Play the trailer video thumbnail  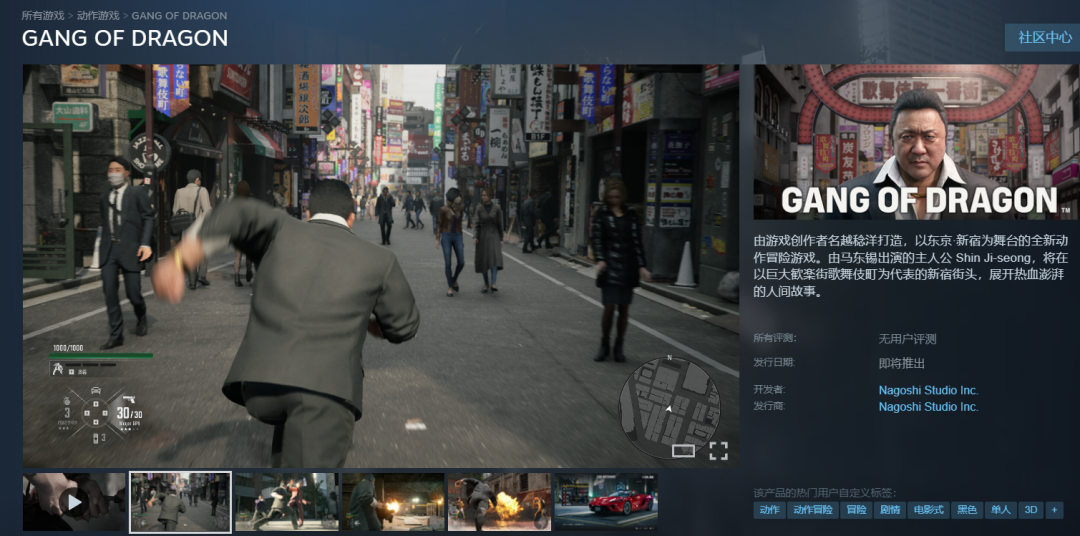[75, 501]
